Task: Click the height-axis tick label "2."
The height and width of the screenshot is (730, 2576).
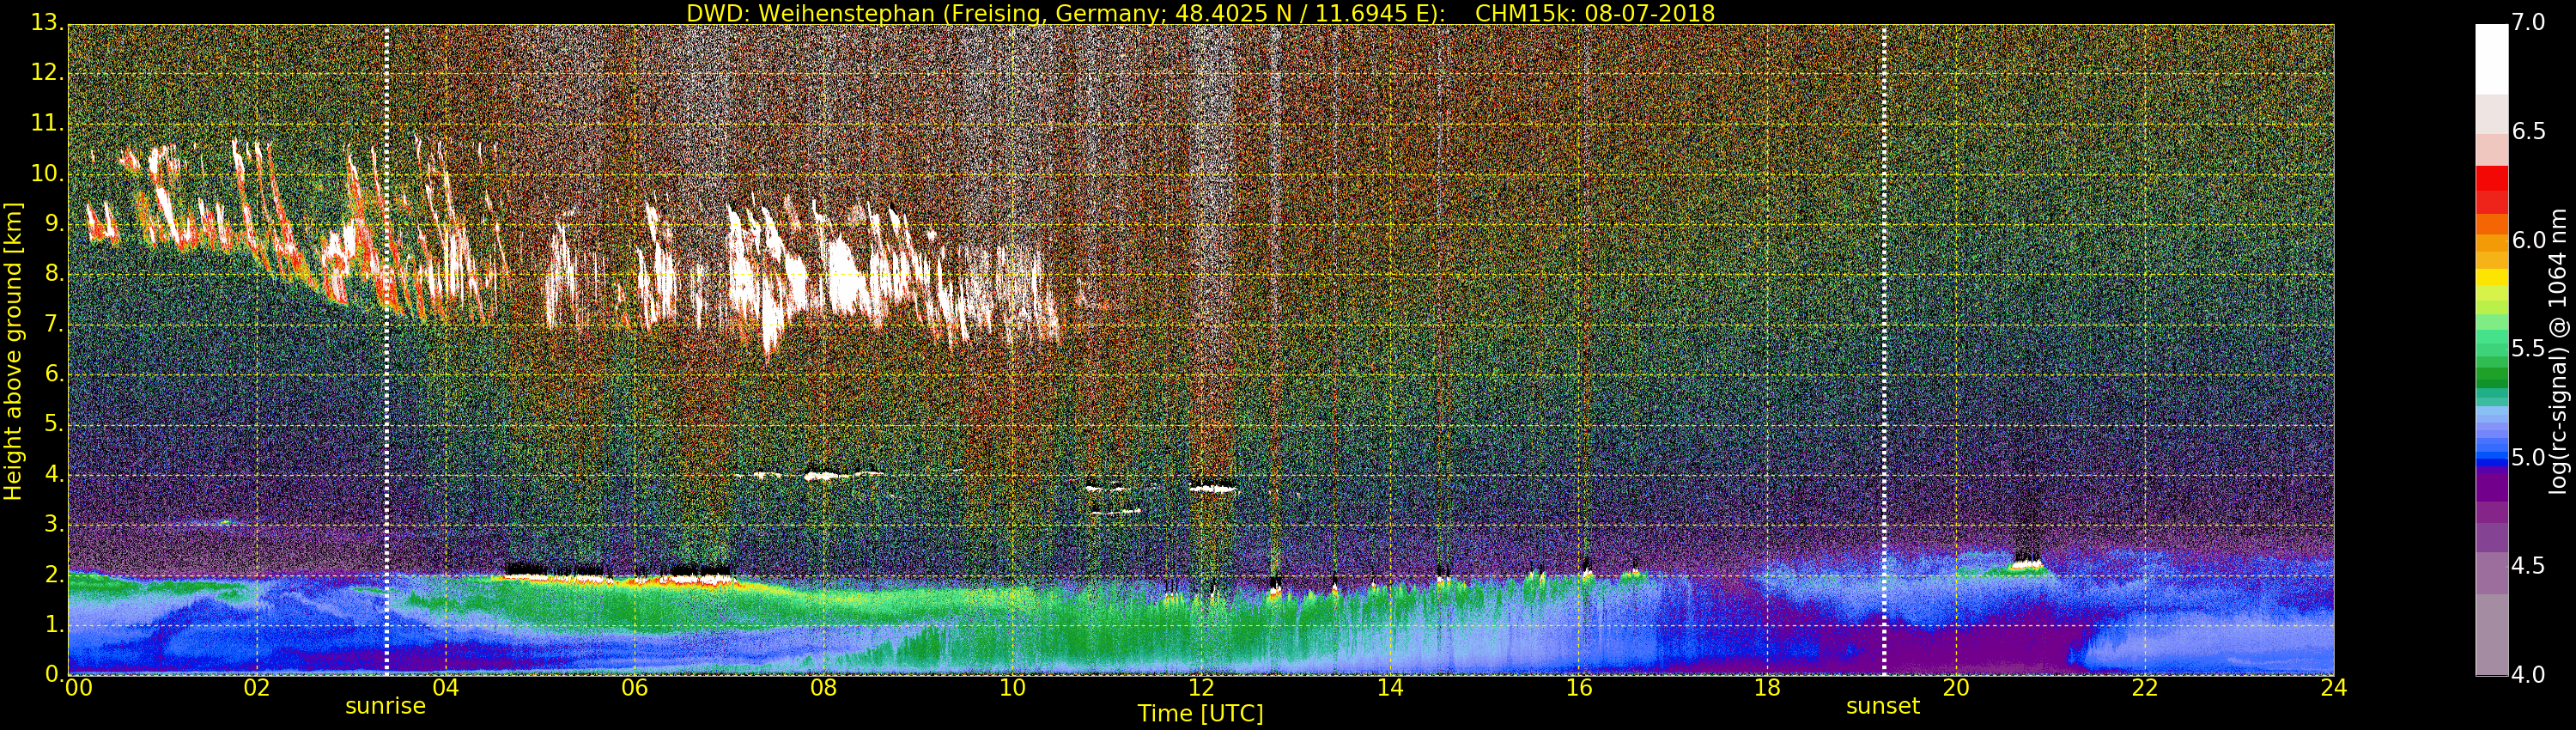Action: 55,574
